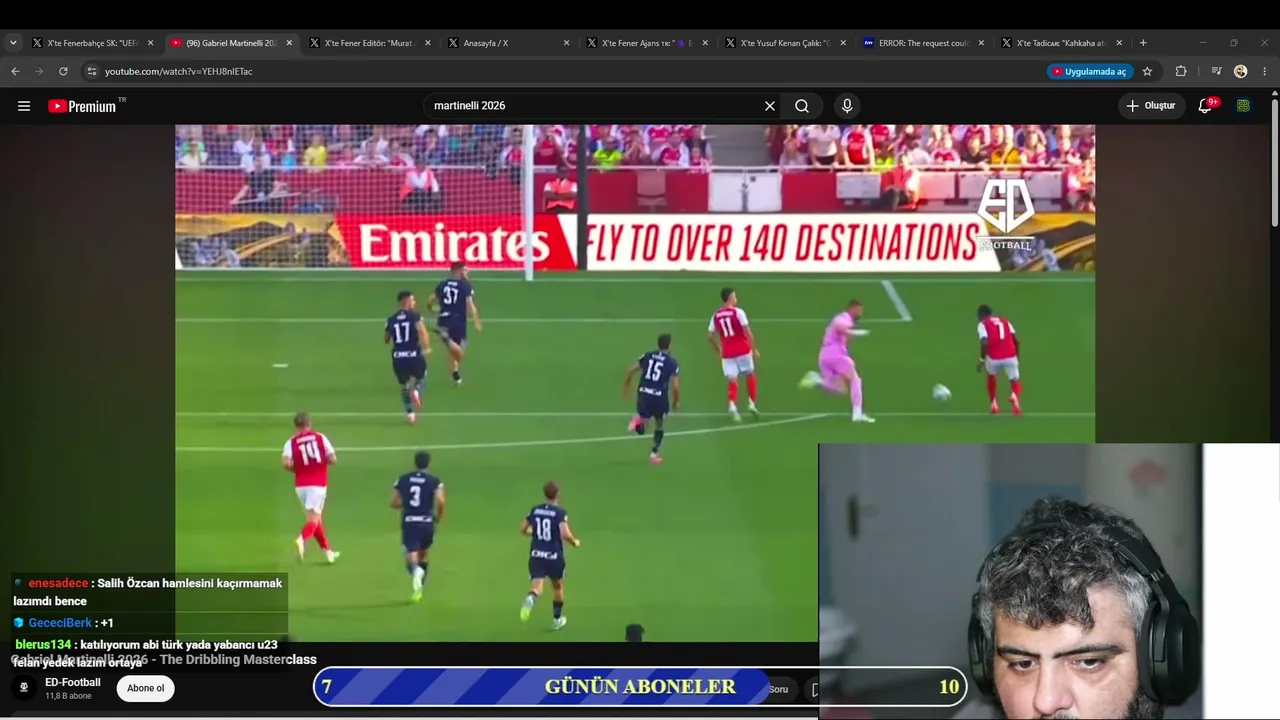The image size is (1280, 720).
Task: Go back with the browser back arrow
Action: point(15,71)
